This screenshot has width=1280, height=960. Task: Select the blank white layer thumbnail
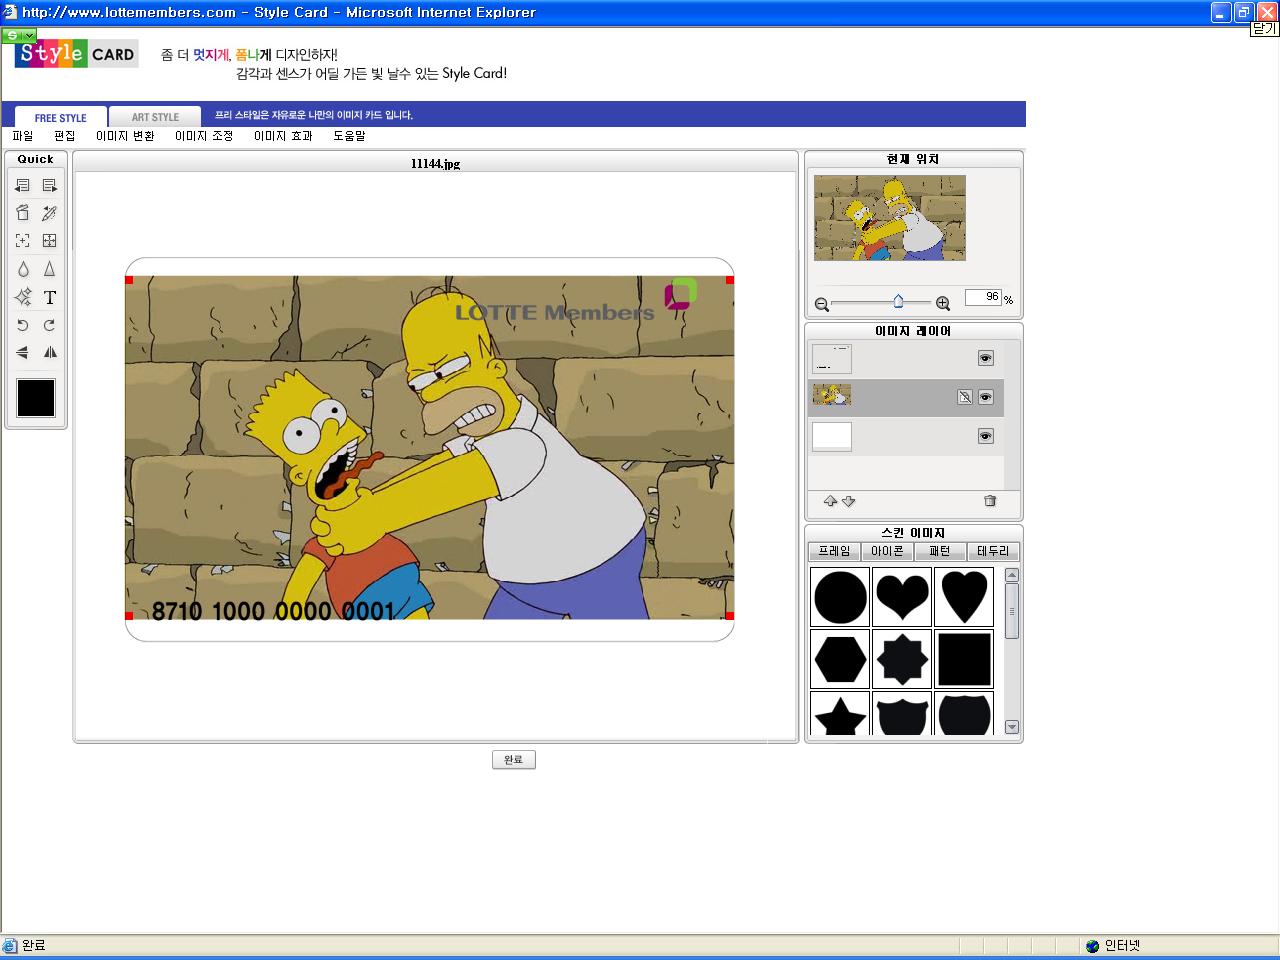832,437
